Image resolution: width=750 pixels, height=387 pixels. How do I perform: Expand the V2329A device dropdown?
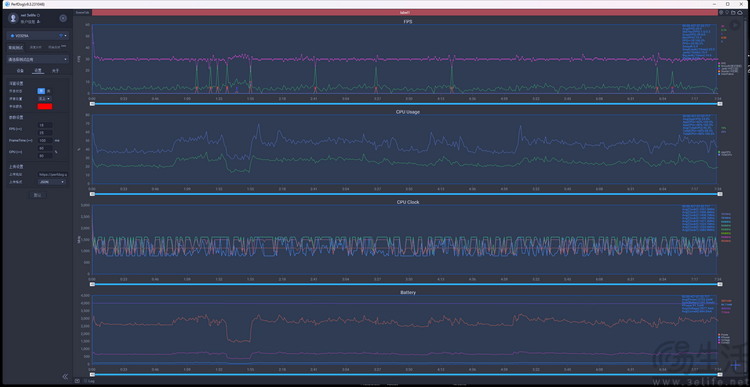(38, 35)
